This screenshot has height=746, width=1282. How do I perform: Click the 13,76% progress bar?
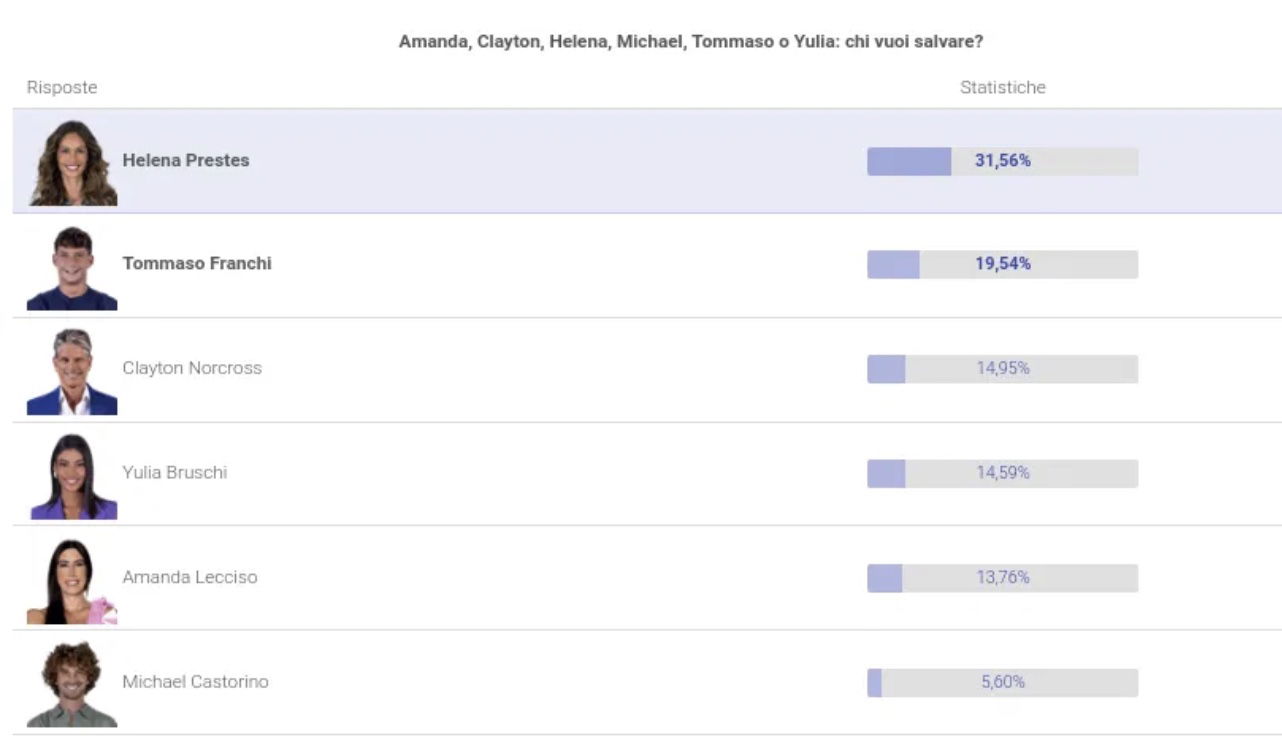click(1002, 578)
